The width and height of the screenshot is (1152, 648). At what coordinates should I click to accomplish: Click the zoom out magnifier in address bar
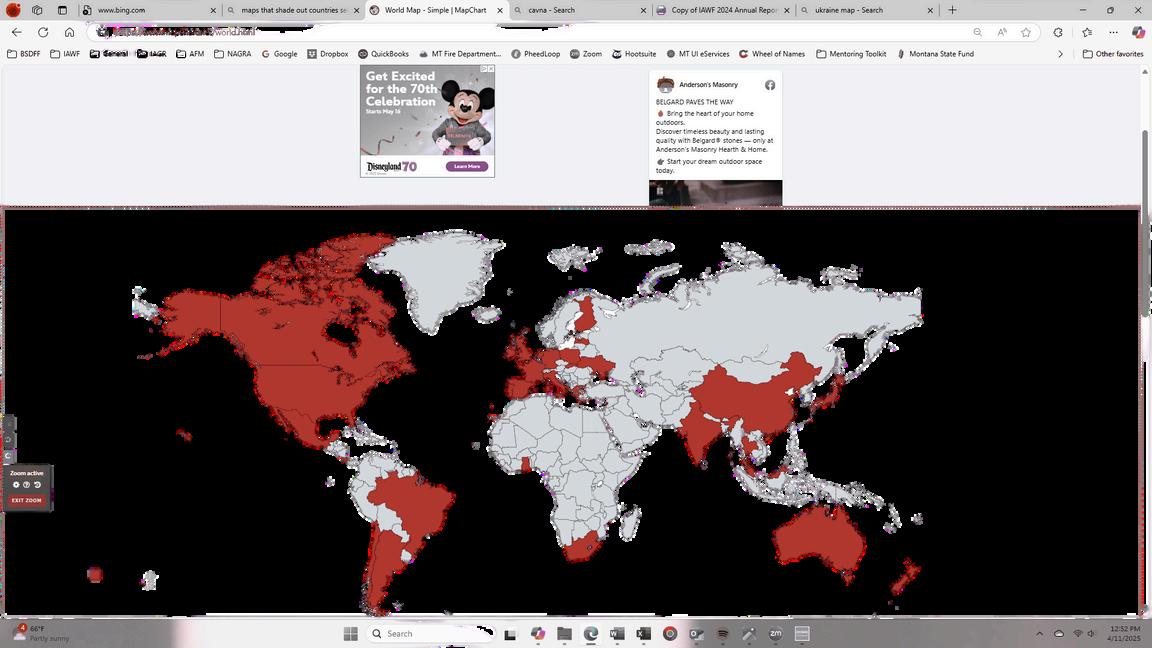[977, 32]
